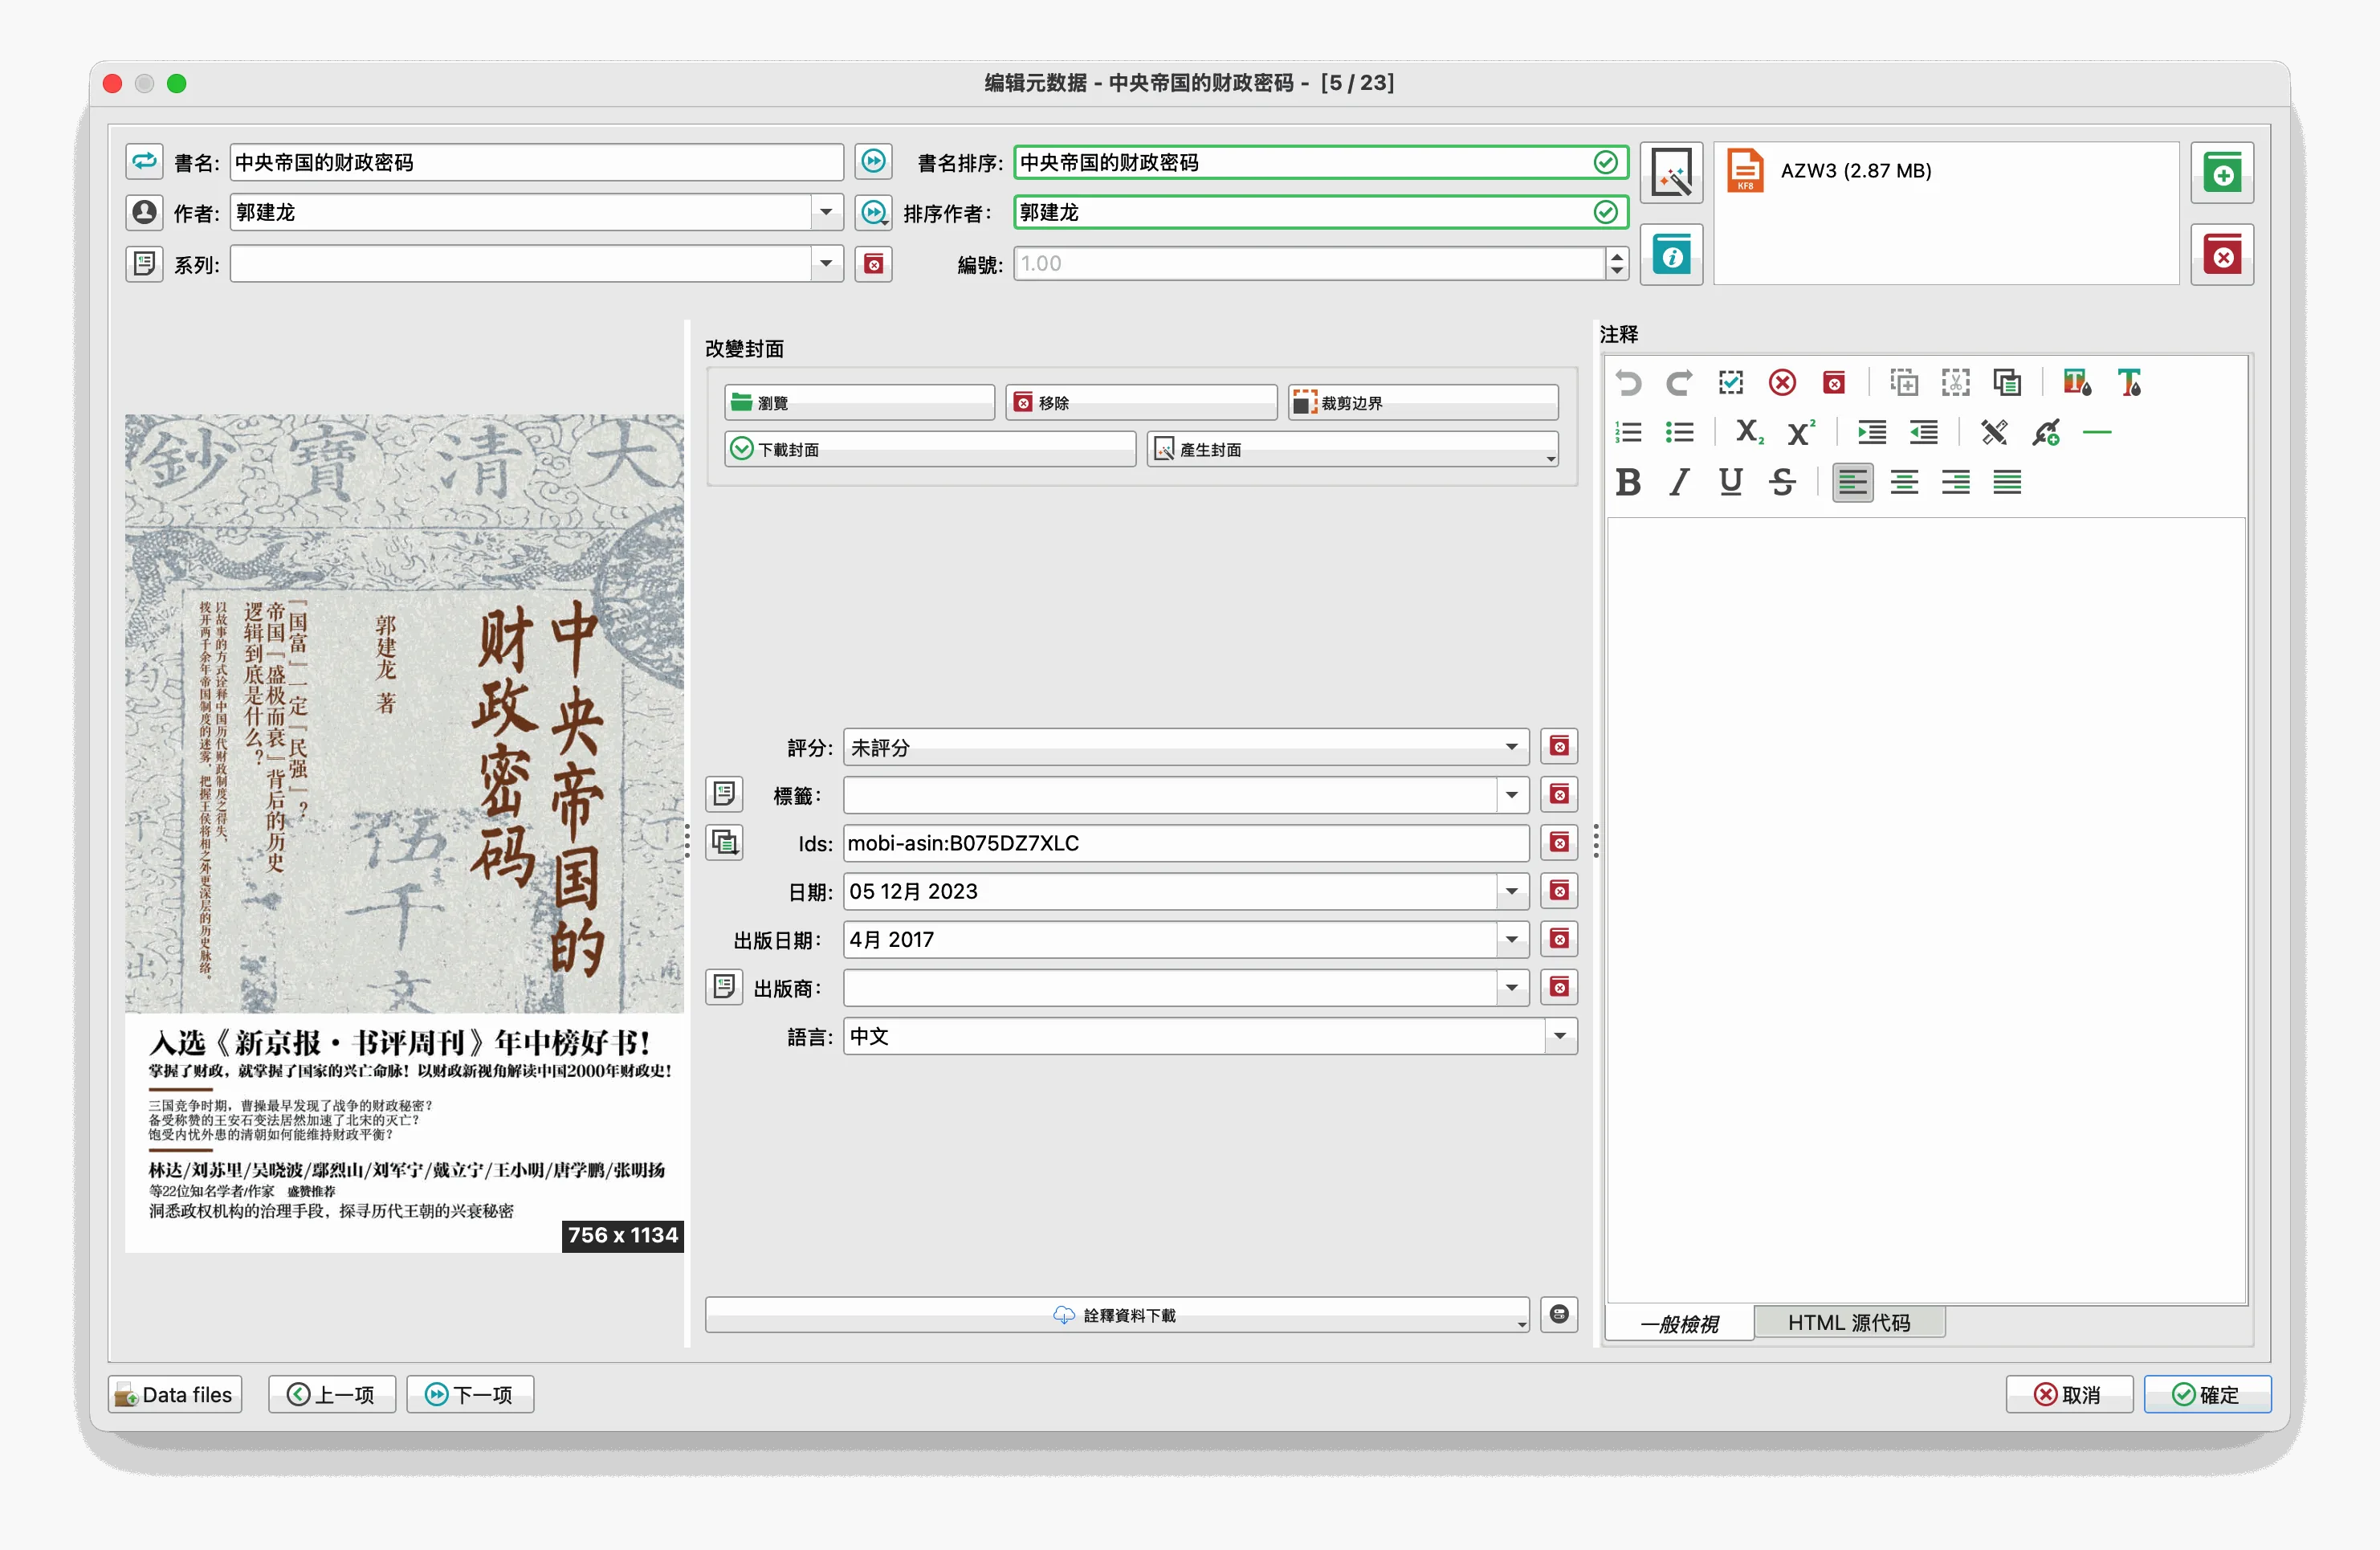Open metadata download configuration icon
2380x1550 pixels.
[1559, 1314]
